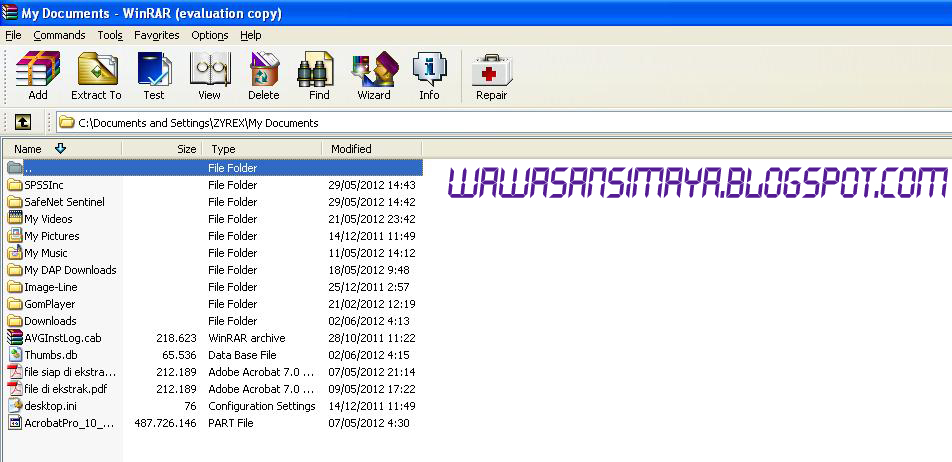
Task: Click size 65.536 of Thumbs.db
Action: click(x=180, y=355)
